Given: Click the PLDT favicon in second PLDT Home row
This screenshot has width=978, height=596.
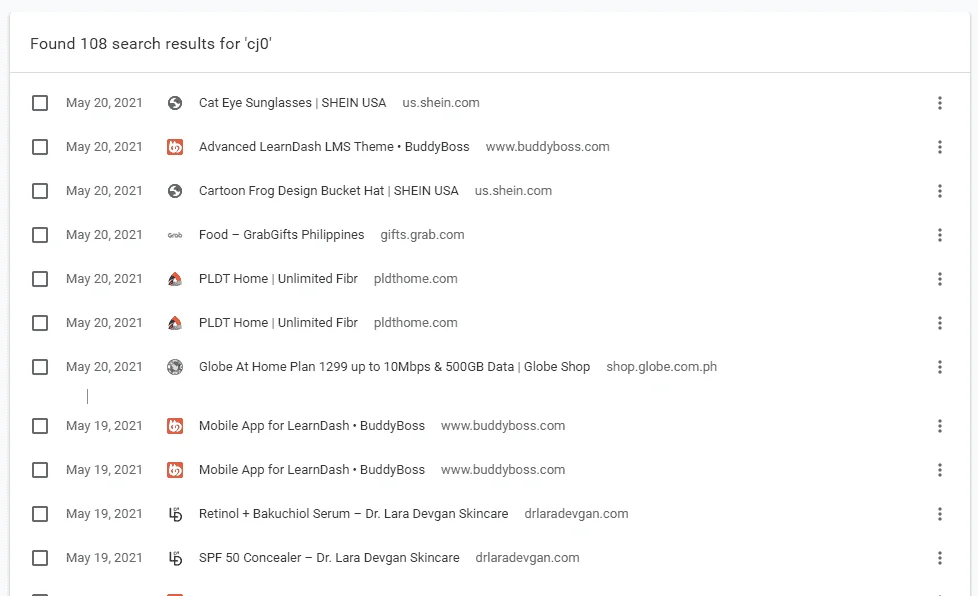Looking at the screenshot, I should click(175, 323).
